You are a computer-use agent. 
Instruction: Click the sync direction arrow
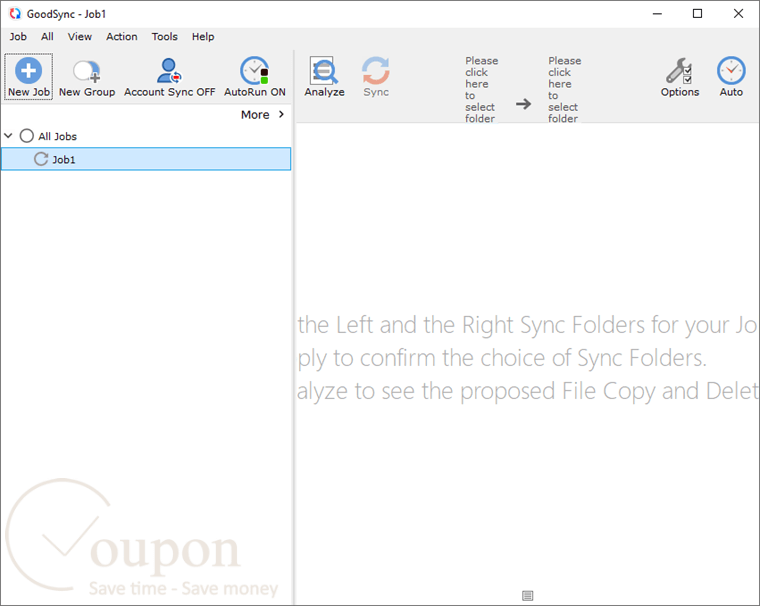523,104
